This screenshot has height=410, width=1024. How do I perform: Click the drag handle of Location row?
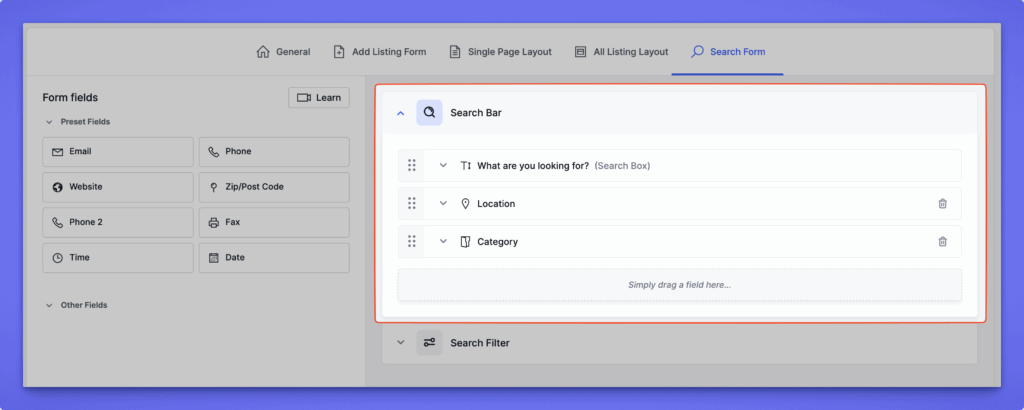[411, 204]
